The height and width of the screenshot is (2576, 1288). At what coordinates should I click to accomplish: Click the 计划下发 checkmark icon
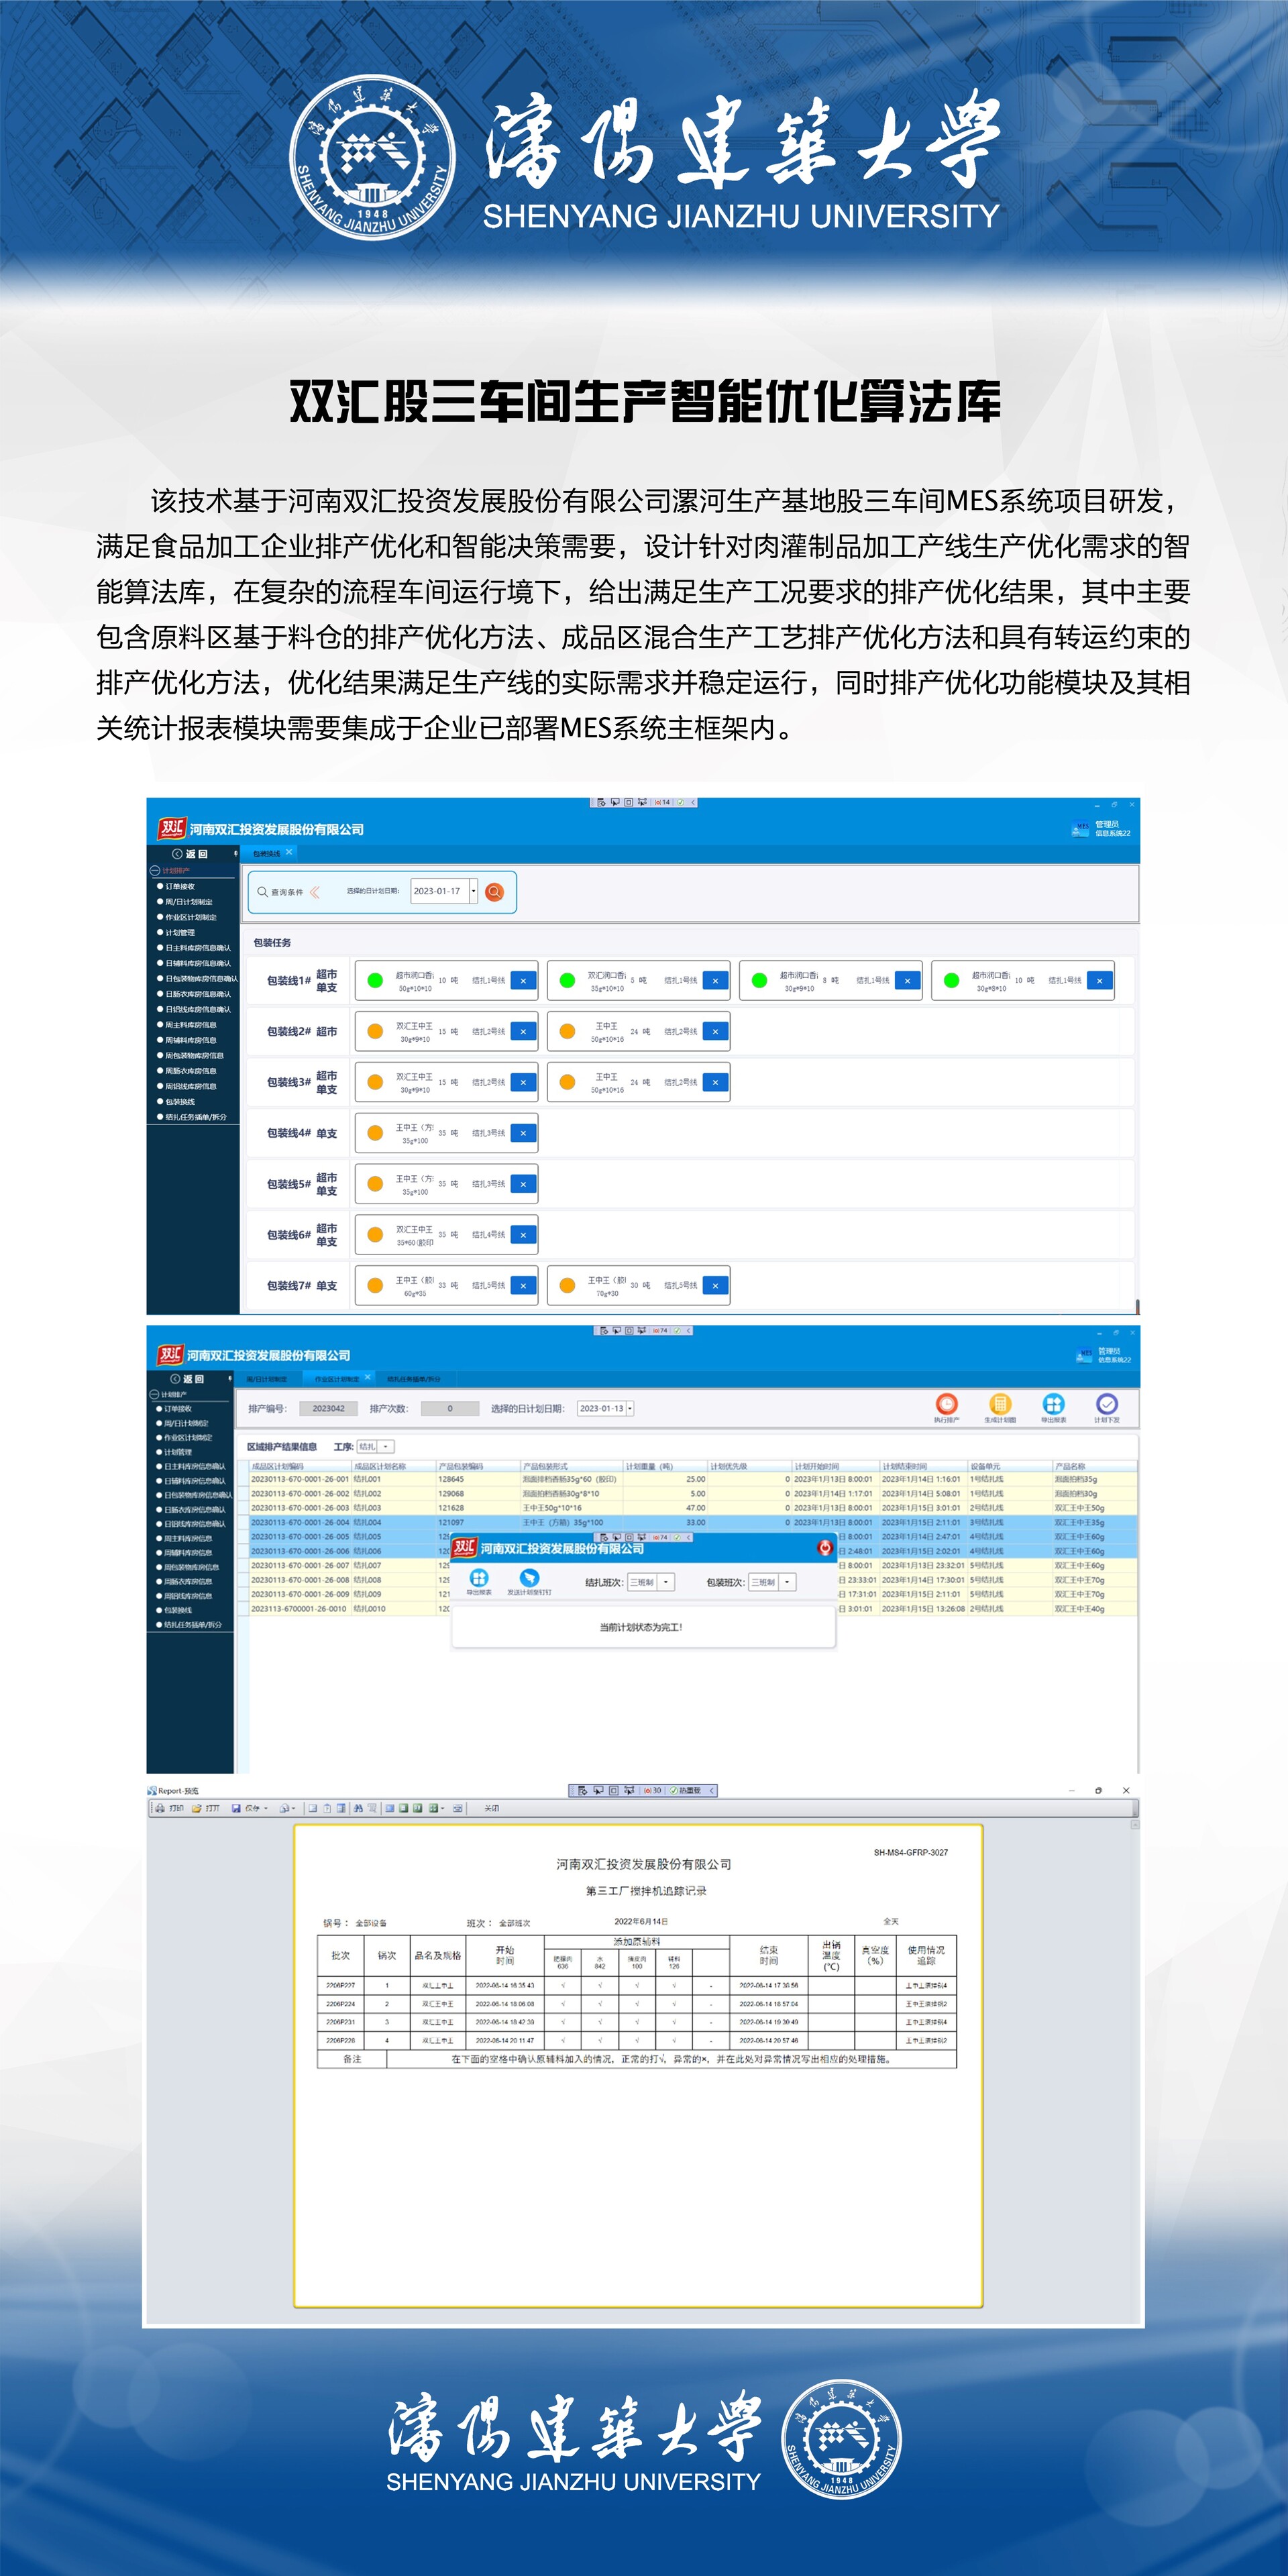click(x=1106, y=1404)
